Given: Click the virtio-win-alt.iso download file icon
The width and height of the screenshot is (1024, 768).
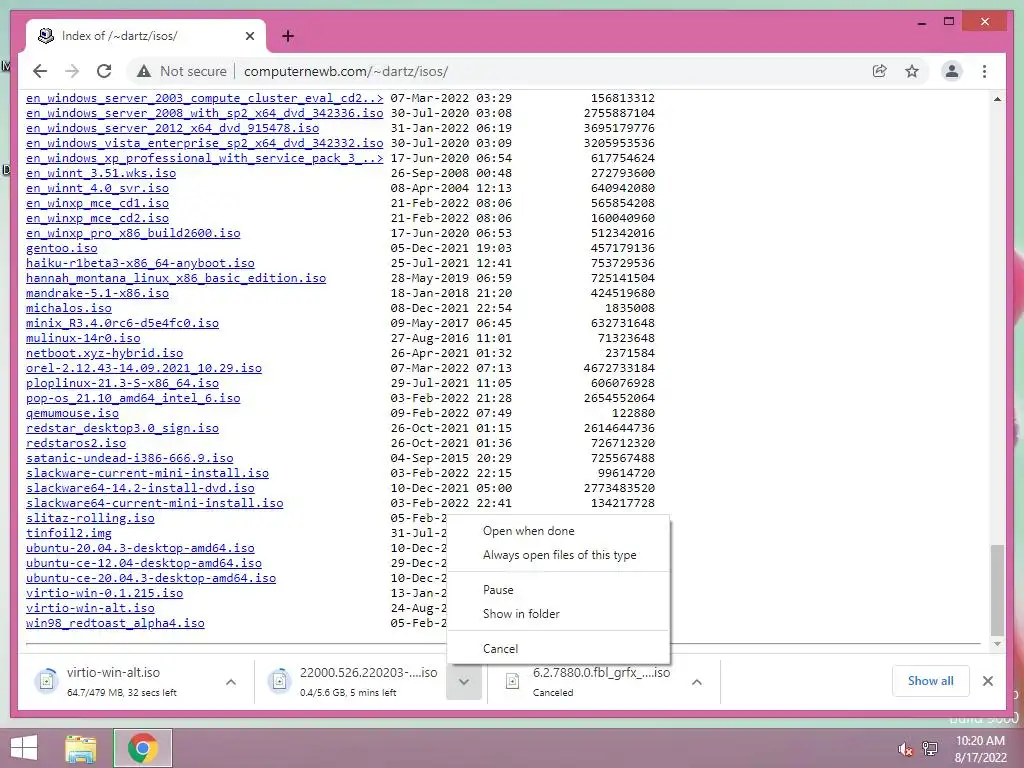Looking at the screenshot, I should (x=46, y=681).
